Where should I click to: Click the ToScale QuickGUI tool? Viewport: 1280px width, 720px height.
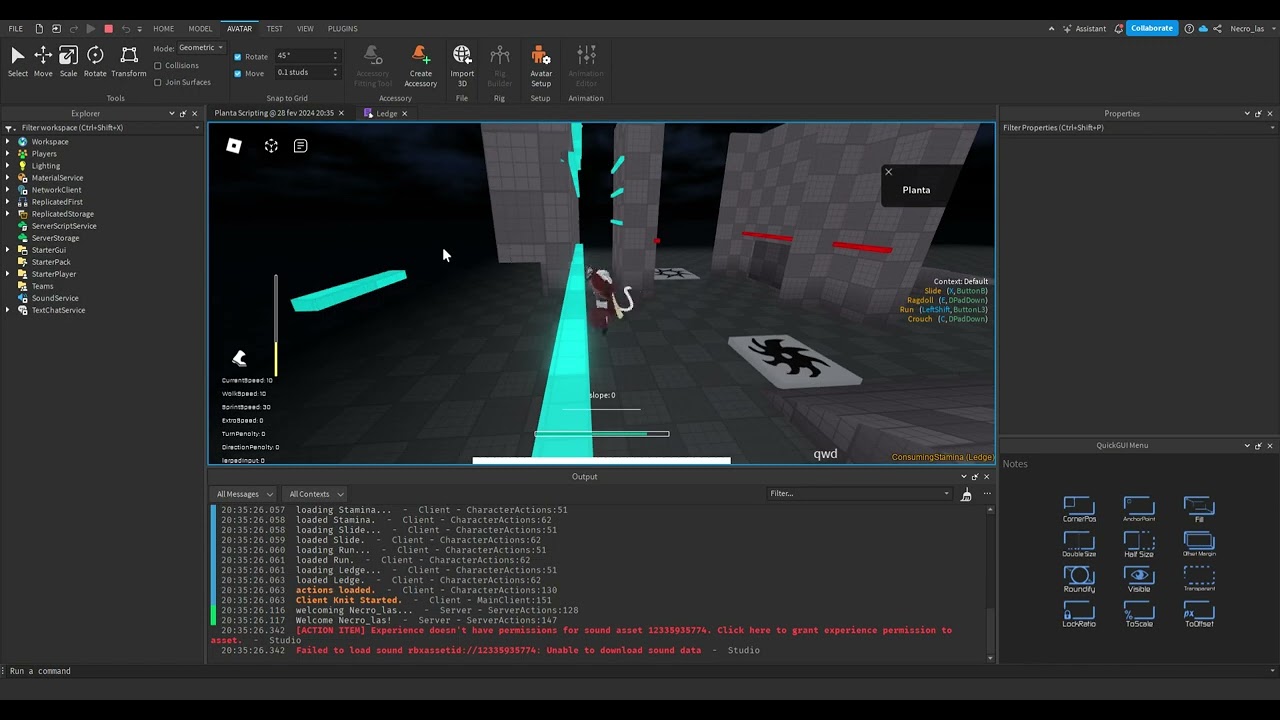(x=1139, y=614)
